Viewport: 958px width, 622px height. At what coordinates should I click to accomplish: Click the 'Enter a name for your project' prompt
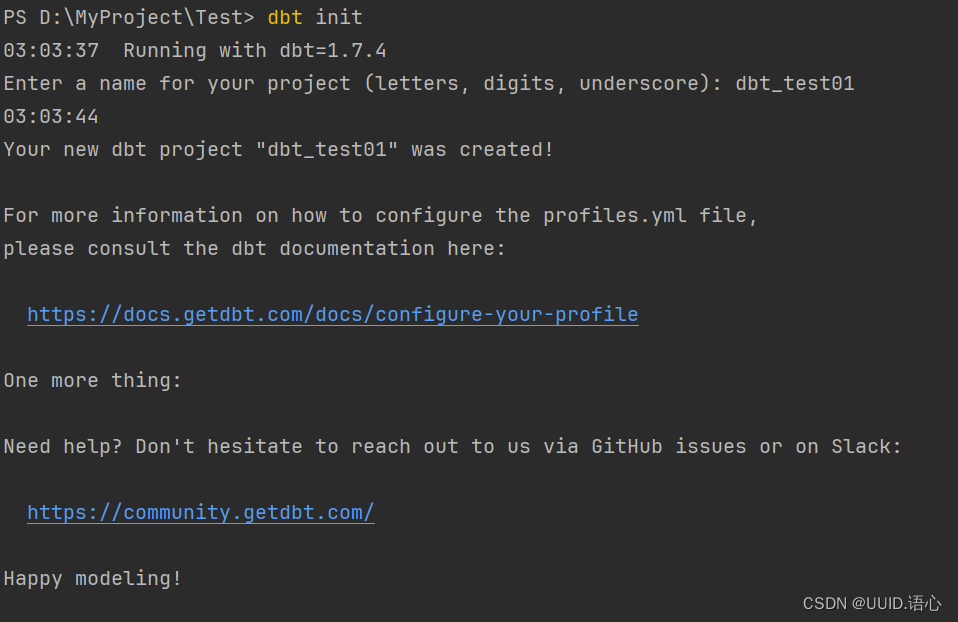(177, 83)
